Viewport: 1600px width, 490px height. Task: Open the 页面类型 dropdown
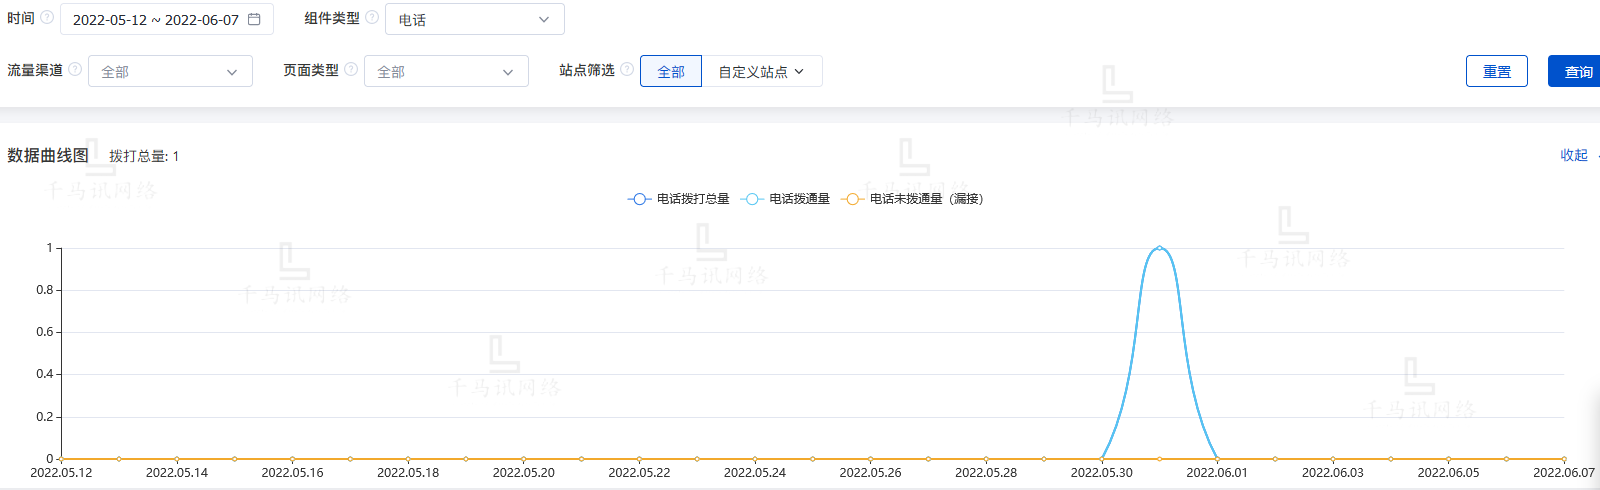click(446, 71)
